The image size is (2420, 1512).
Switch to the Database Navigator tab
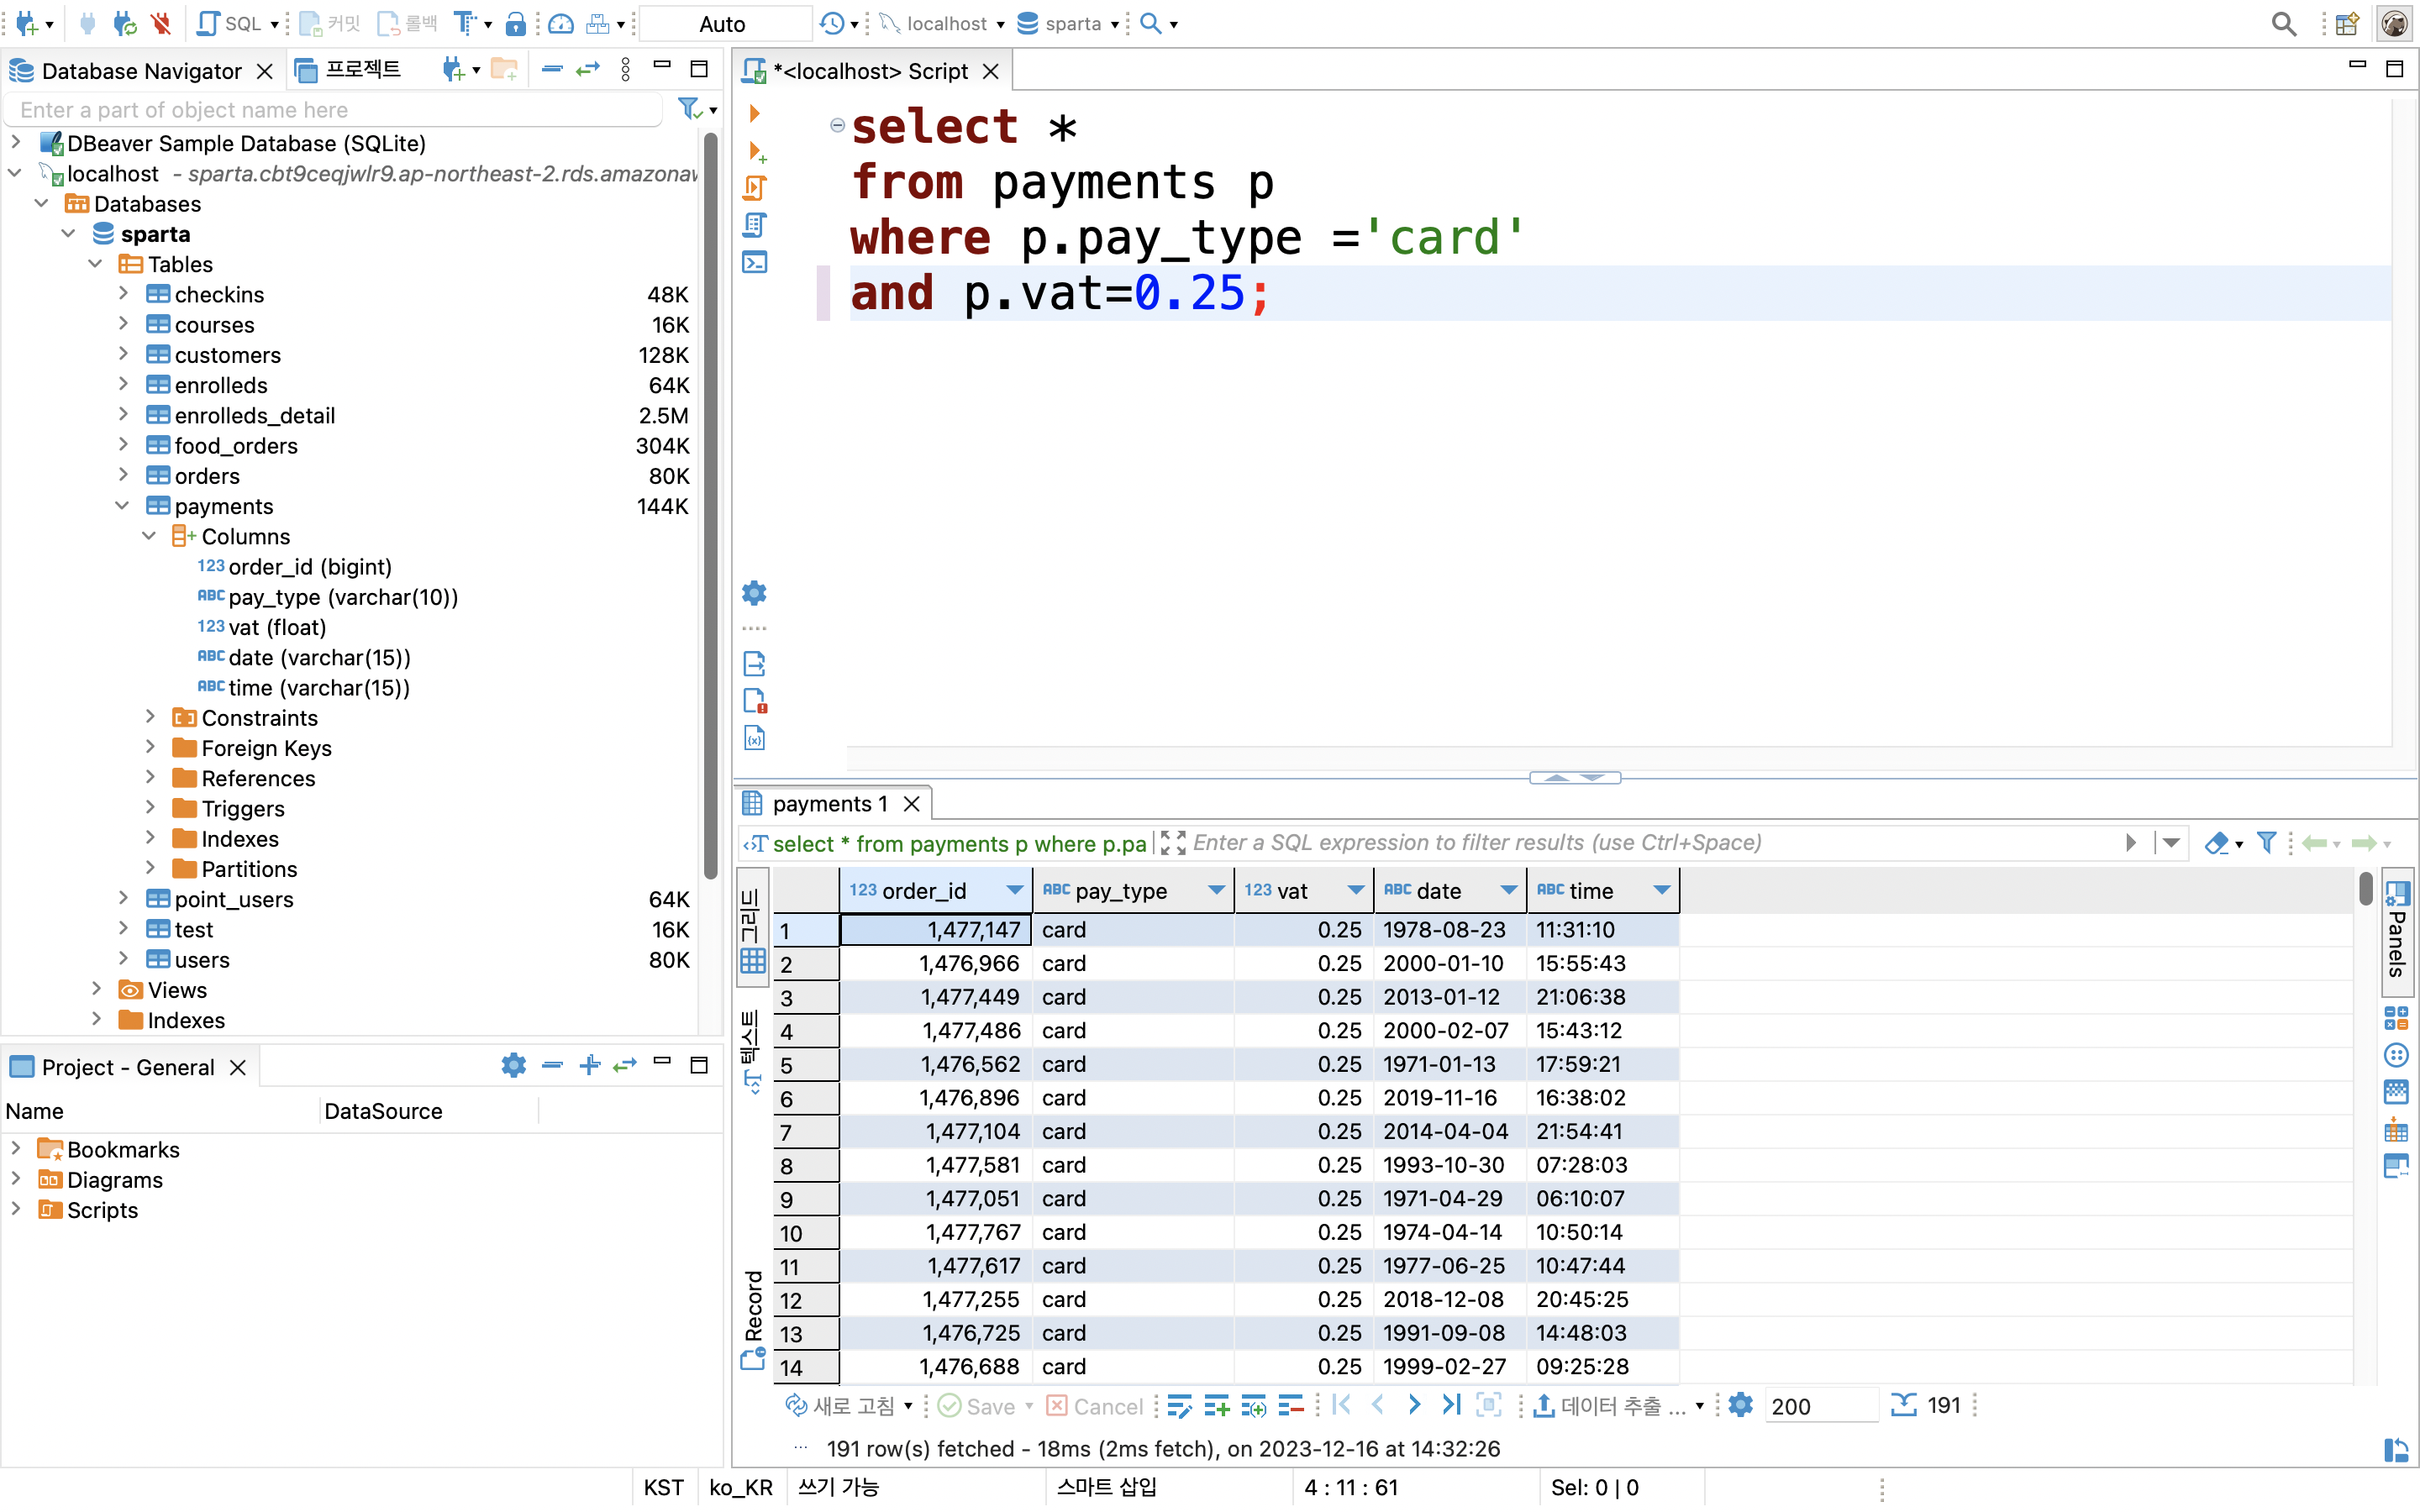[141, 71]
